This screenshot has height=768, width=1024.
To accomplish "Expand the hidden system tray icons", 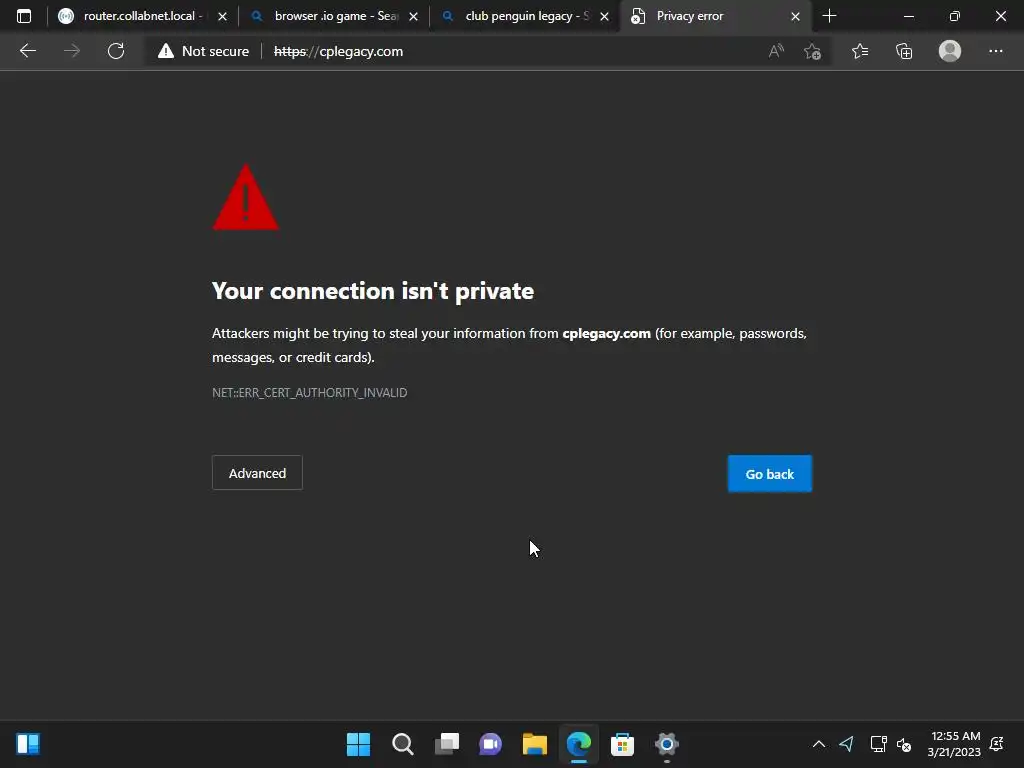I will (818, 744).
